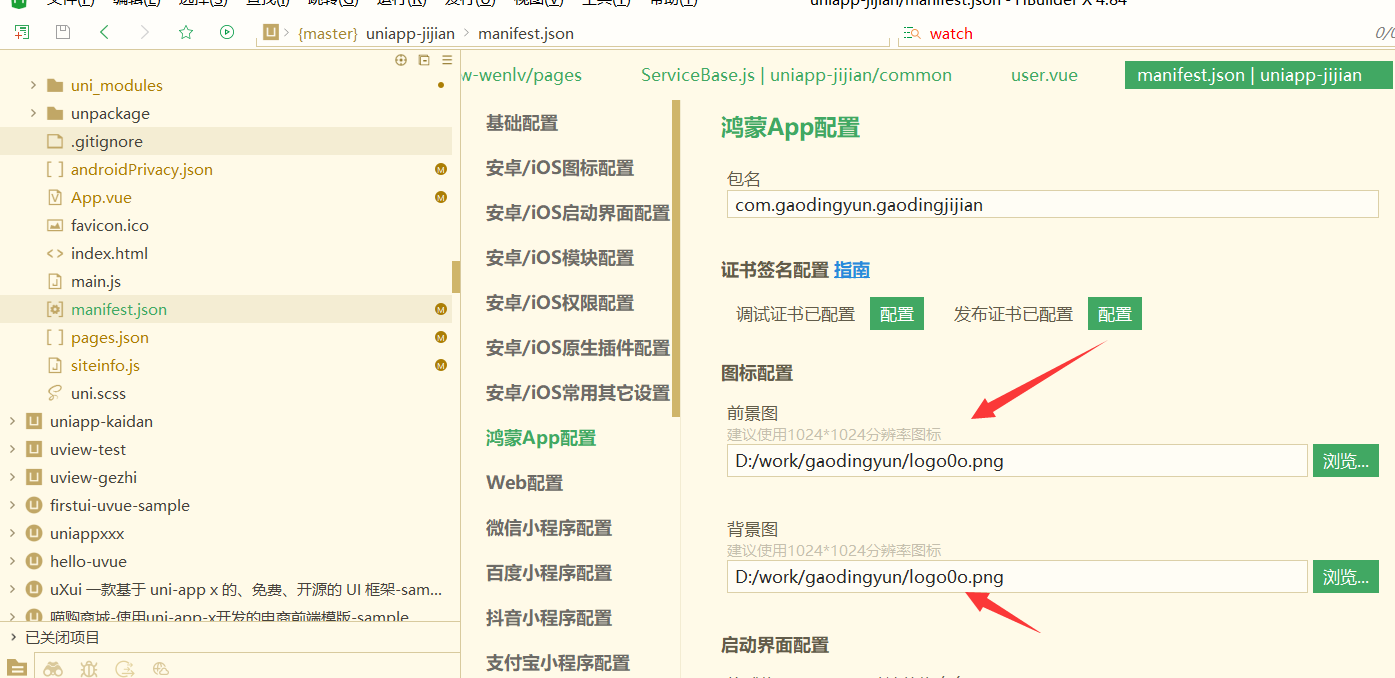1395x678 pixels.
Task: Click the save file toolbar icon
Action: [63, 33]
